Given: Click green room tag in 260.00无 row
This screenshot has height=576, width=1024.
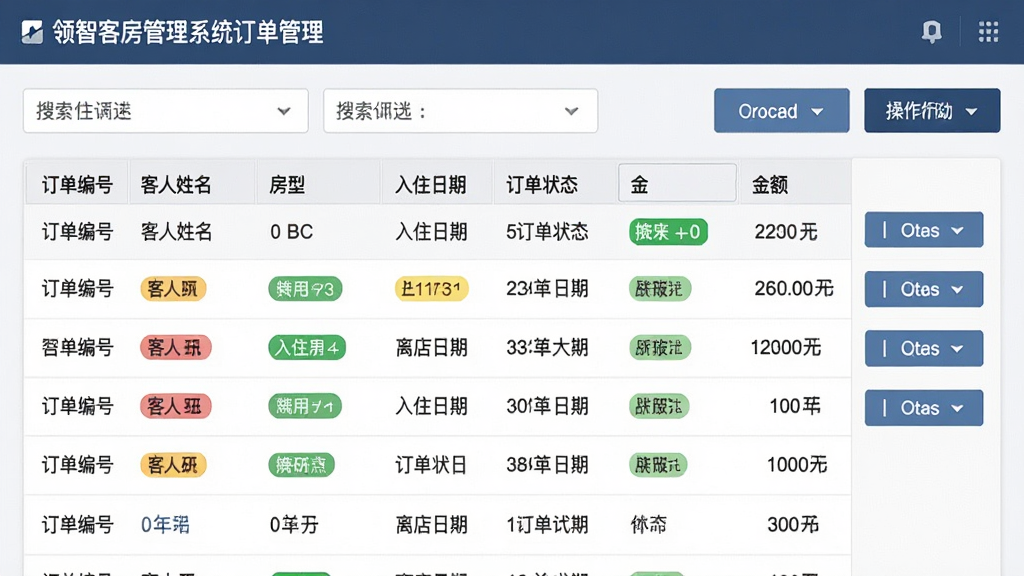Looking at the screenshot, I should [x=305, y=289].
